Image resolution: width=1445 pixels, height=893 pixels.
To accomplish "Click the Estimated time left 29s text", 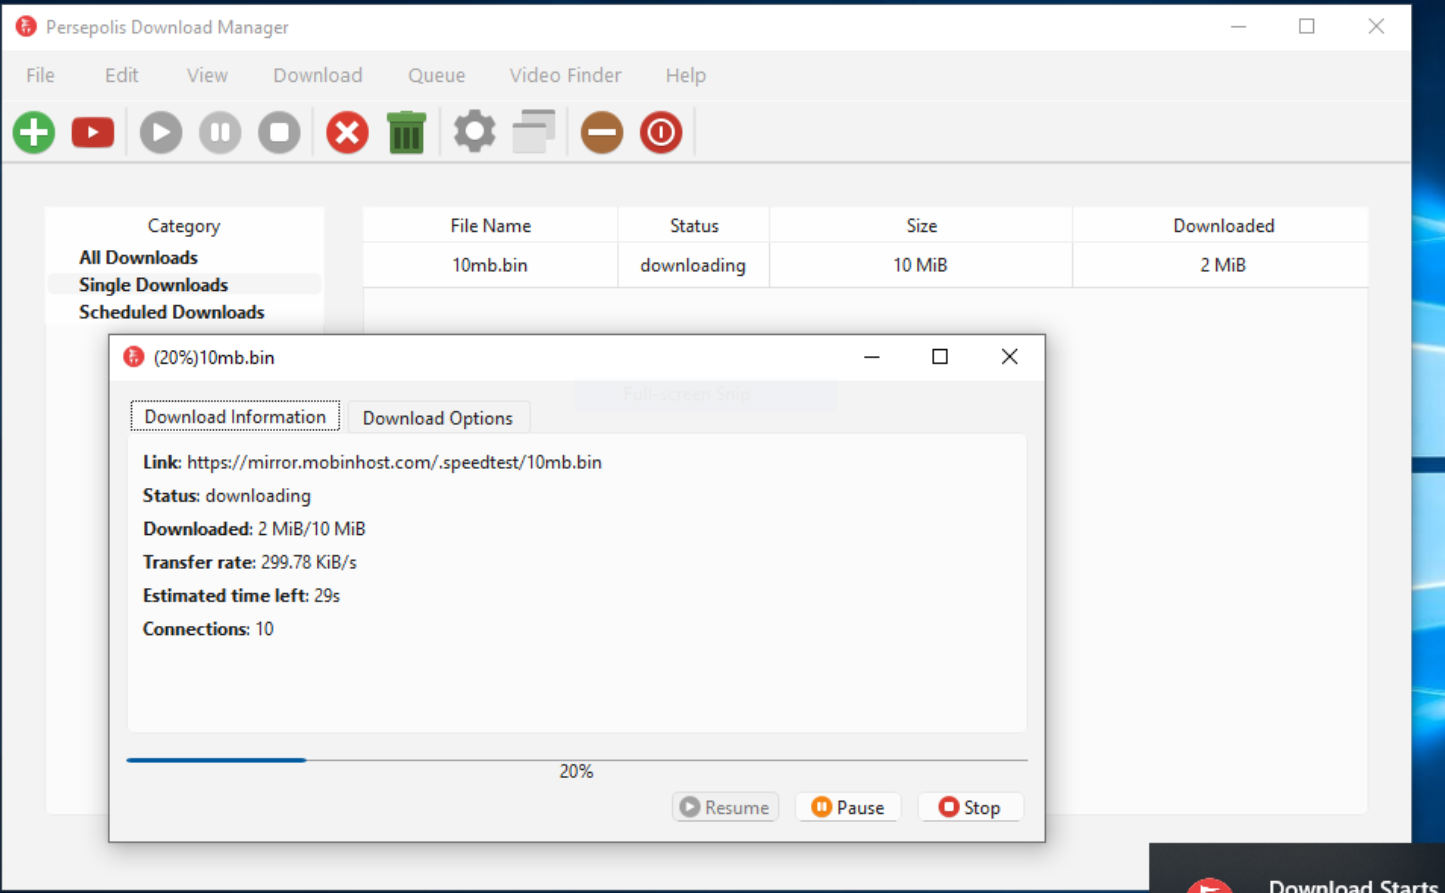I will click(x=241, y=595).
